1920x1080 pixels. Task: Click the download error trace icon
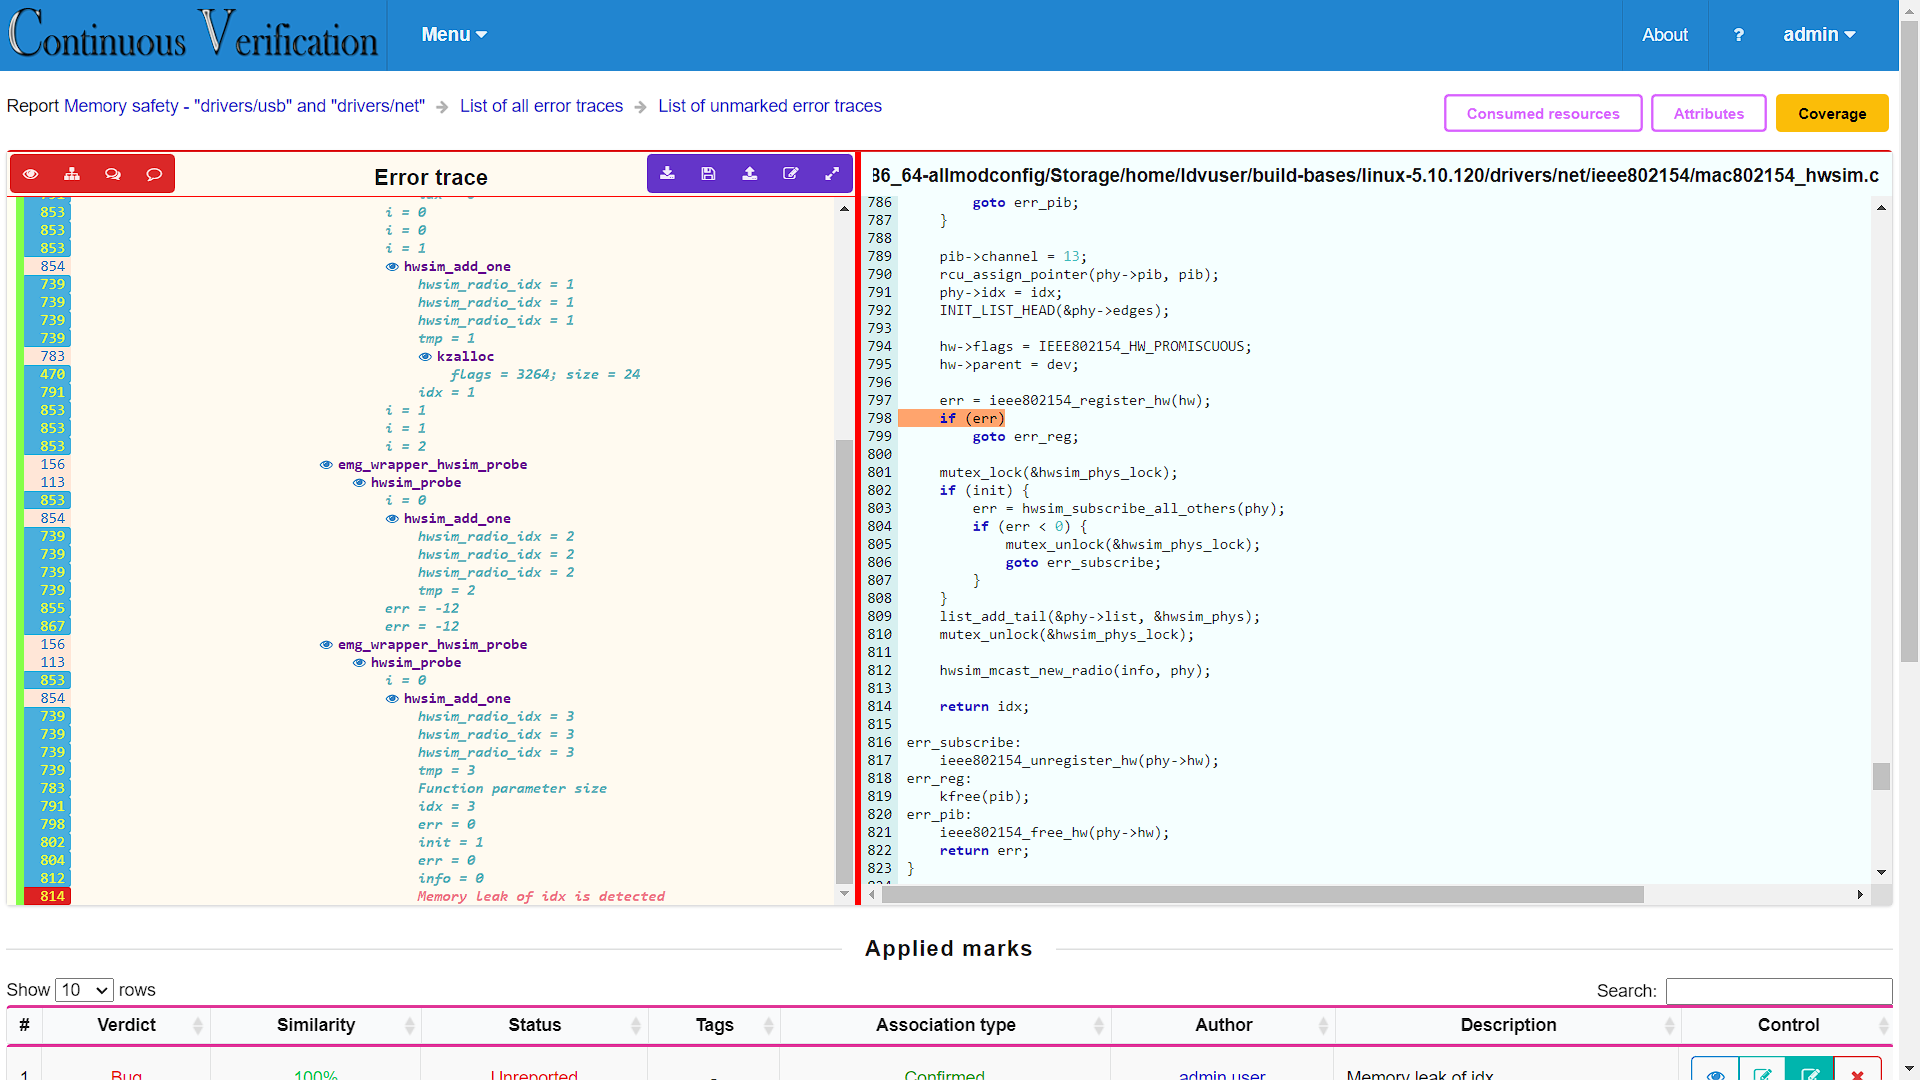point(668,174)
